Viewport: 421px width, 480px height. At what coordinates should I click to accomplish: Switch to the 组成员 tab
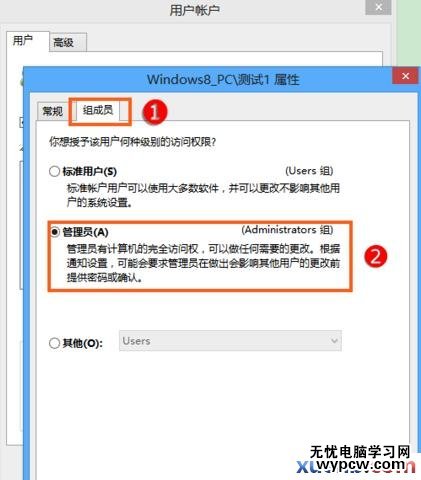pyautogui.click(x=98, y=111)
